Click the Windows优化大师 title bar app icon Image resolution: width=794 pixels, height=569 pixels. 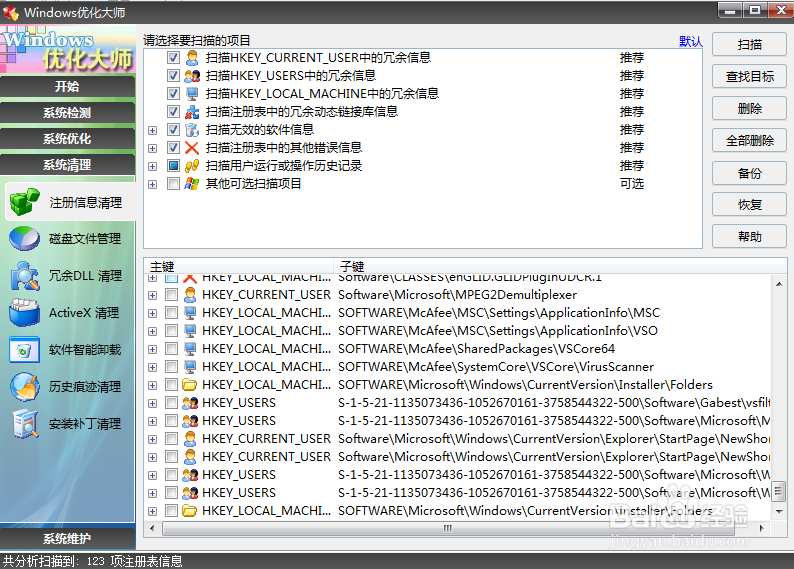[x=11, y=12]
